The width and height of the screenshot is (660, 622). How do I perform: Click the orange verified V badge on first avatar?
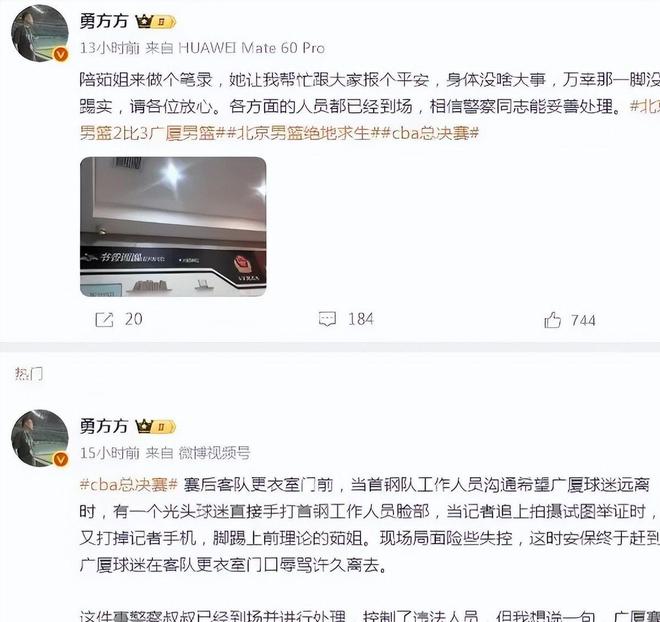pyautogui.click(x=61, y=54)
